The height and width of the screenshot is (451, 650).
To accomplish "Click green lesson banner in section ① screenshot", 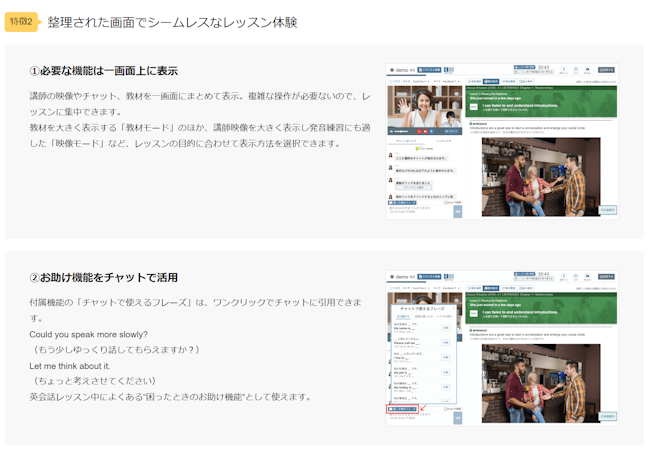I will click(541, 102).
